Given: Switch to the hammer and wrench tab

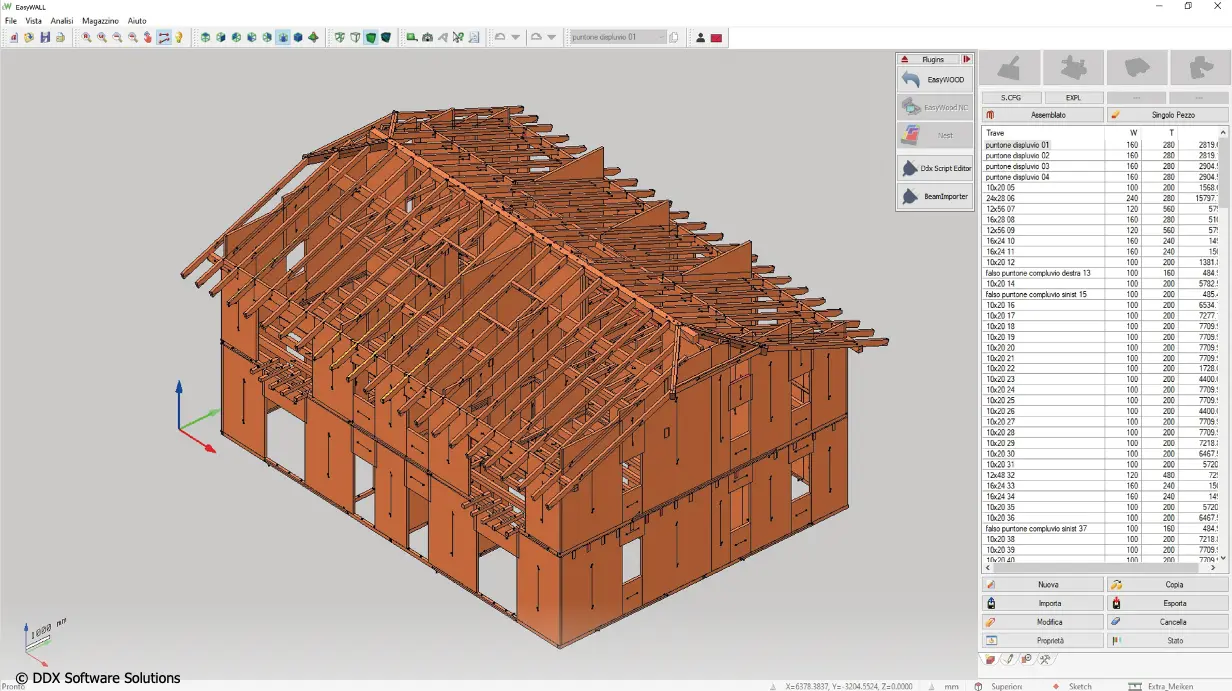Looking at the screenshot, I should click(x=1045, y=659).
